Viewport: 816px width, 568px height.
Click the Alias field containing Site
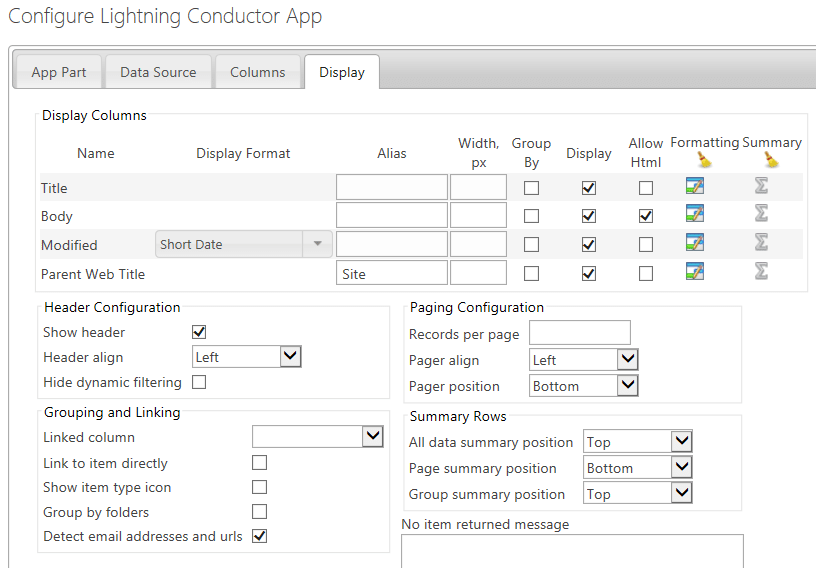392,273
